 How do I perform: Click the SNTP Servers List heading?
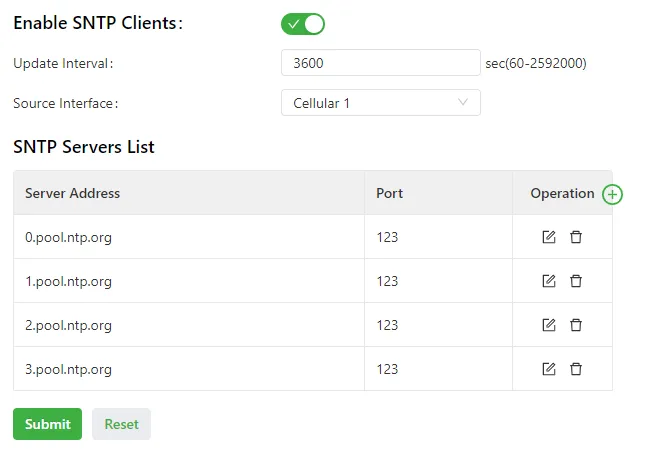click(x=84, y=147)
